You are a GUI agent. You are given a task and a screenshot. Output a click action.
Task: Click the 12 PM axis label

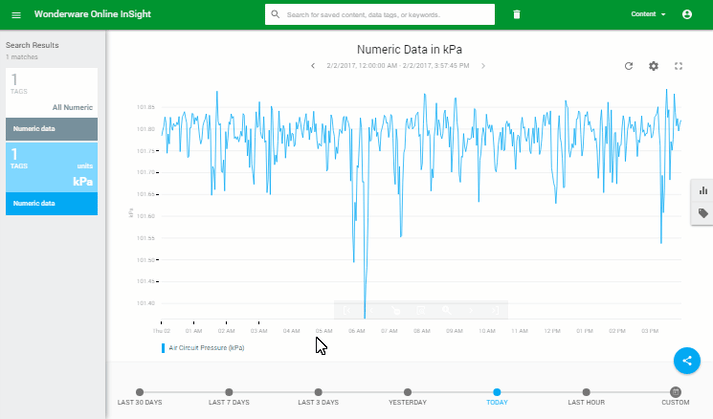tap(552, 331)
